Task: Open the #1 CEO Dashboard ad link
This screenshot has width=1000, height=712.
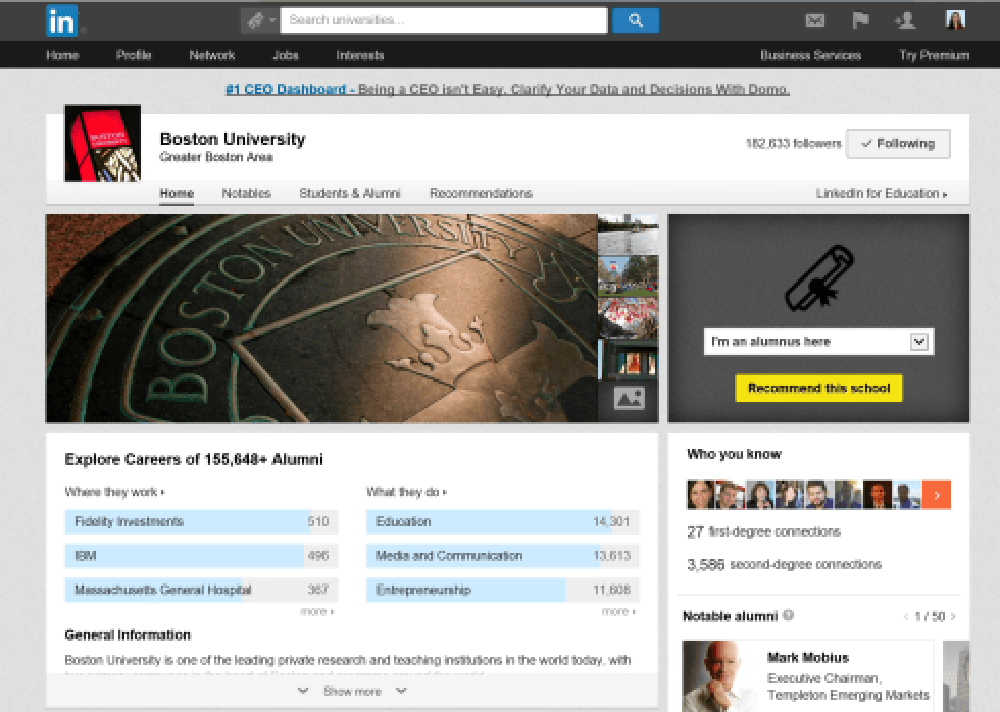Action: coord(507,89)
